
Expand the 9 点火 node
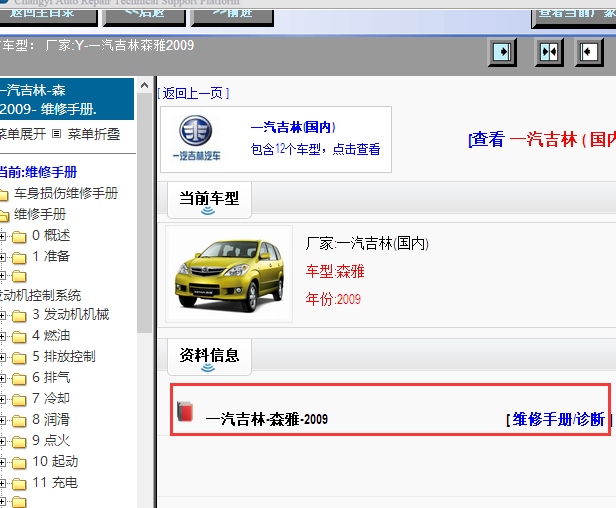[x=2, y=442]
